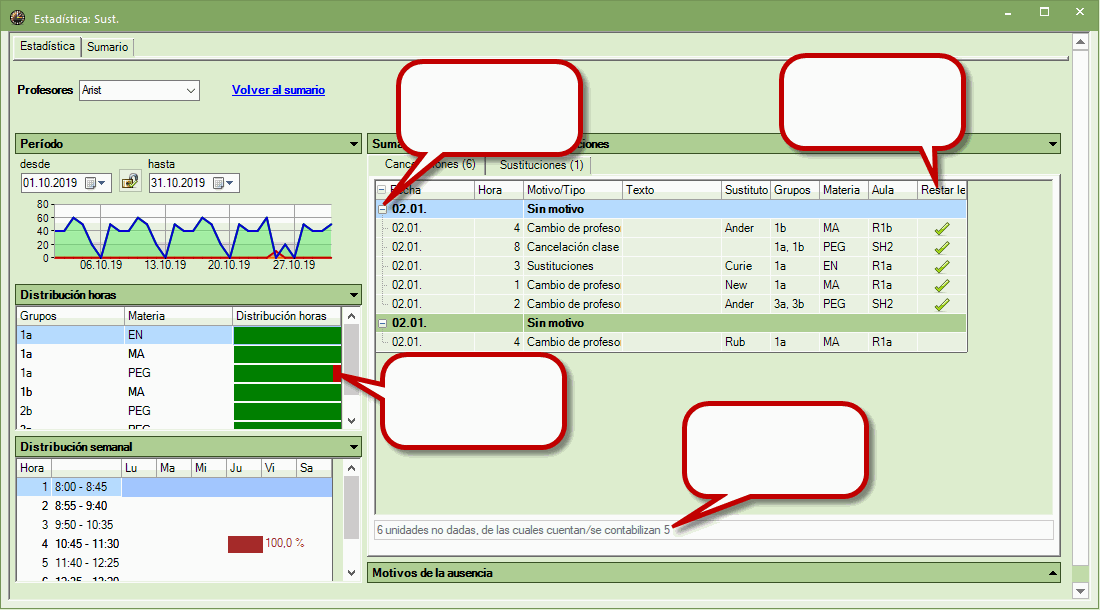Collapse the Período panel
The image size is (1100, 610).
[354, 144]
